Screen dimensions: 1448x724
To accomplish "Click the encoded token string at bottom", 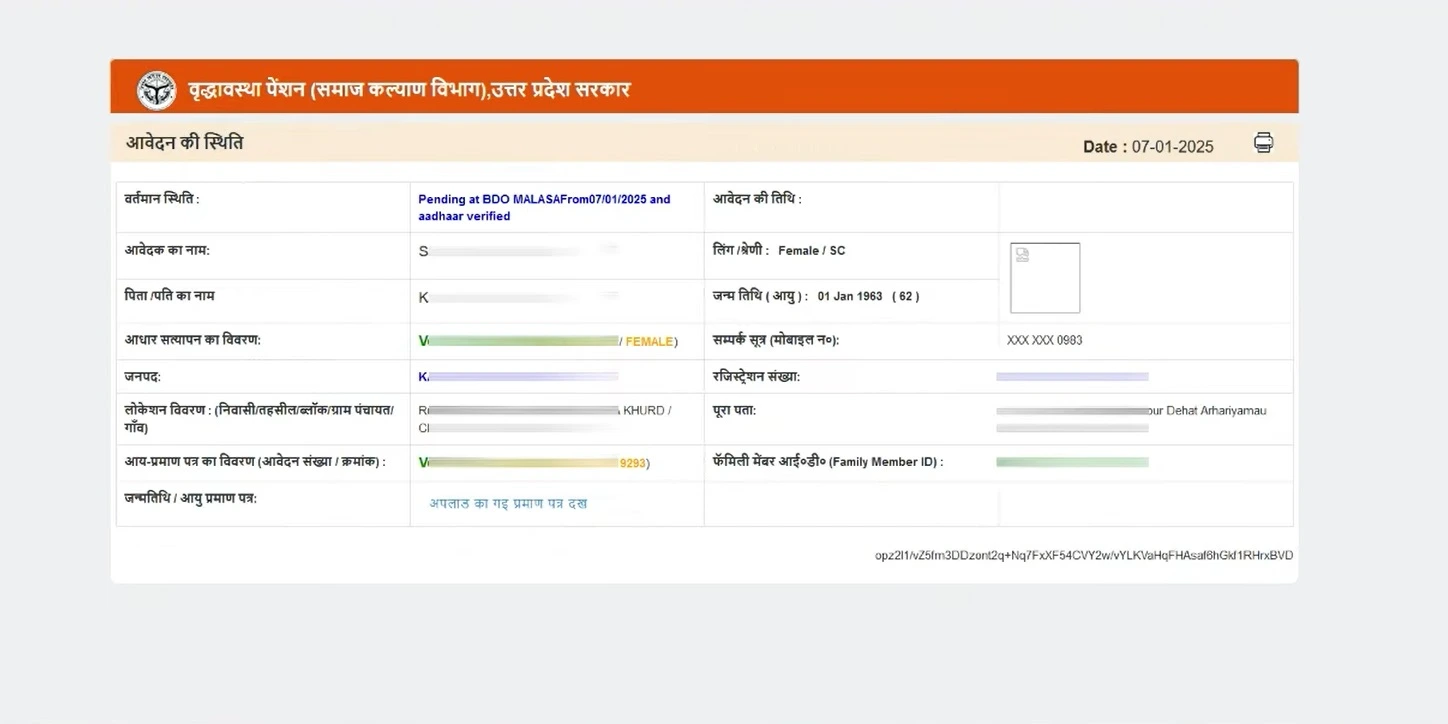I will click(x=1083, y=556).
